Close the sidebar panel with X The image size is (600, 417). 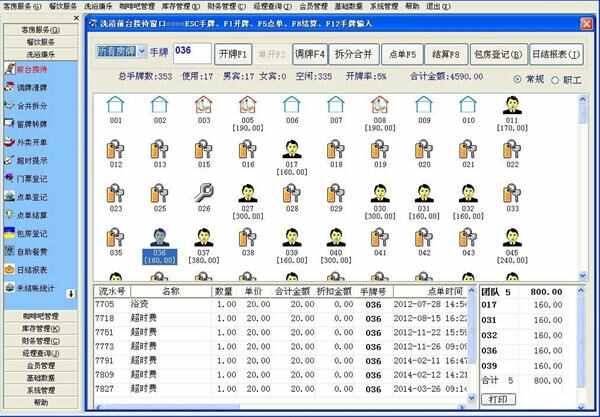click(x=76, y=18)
